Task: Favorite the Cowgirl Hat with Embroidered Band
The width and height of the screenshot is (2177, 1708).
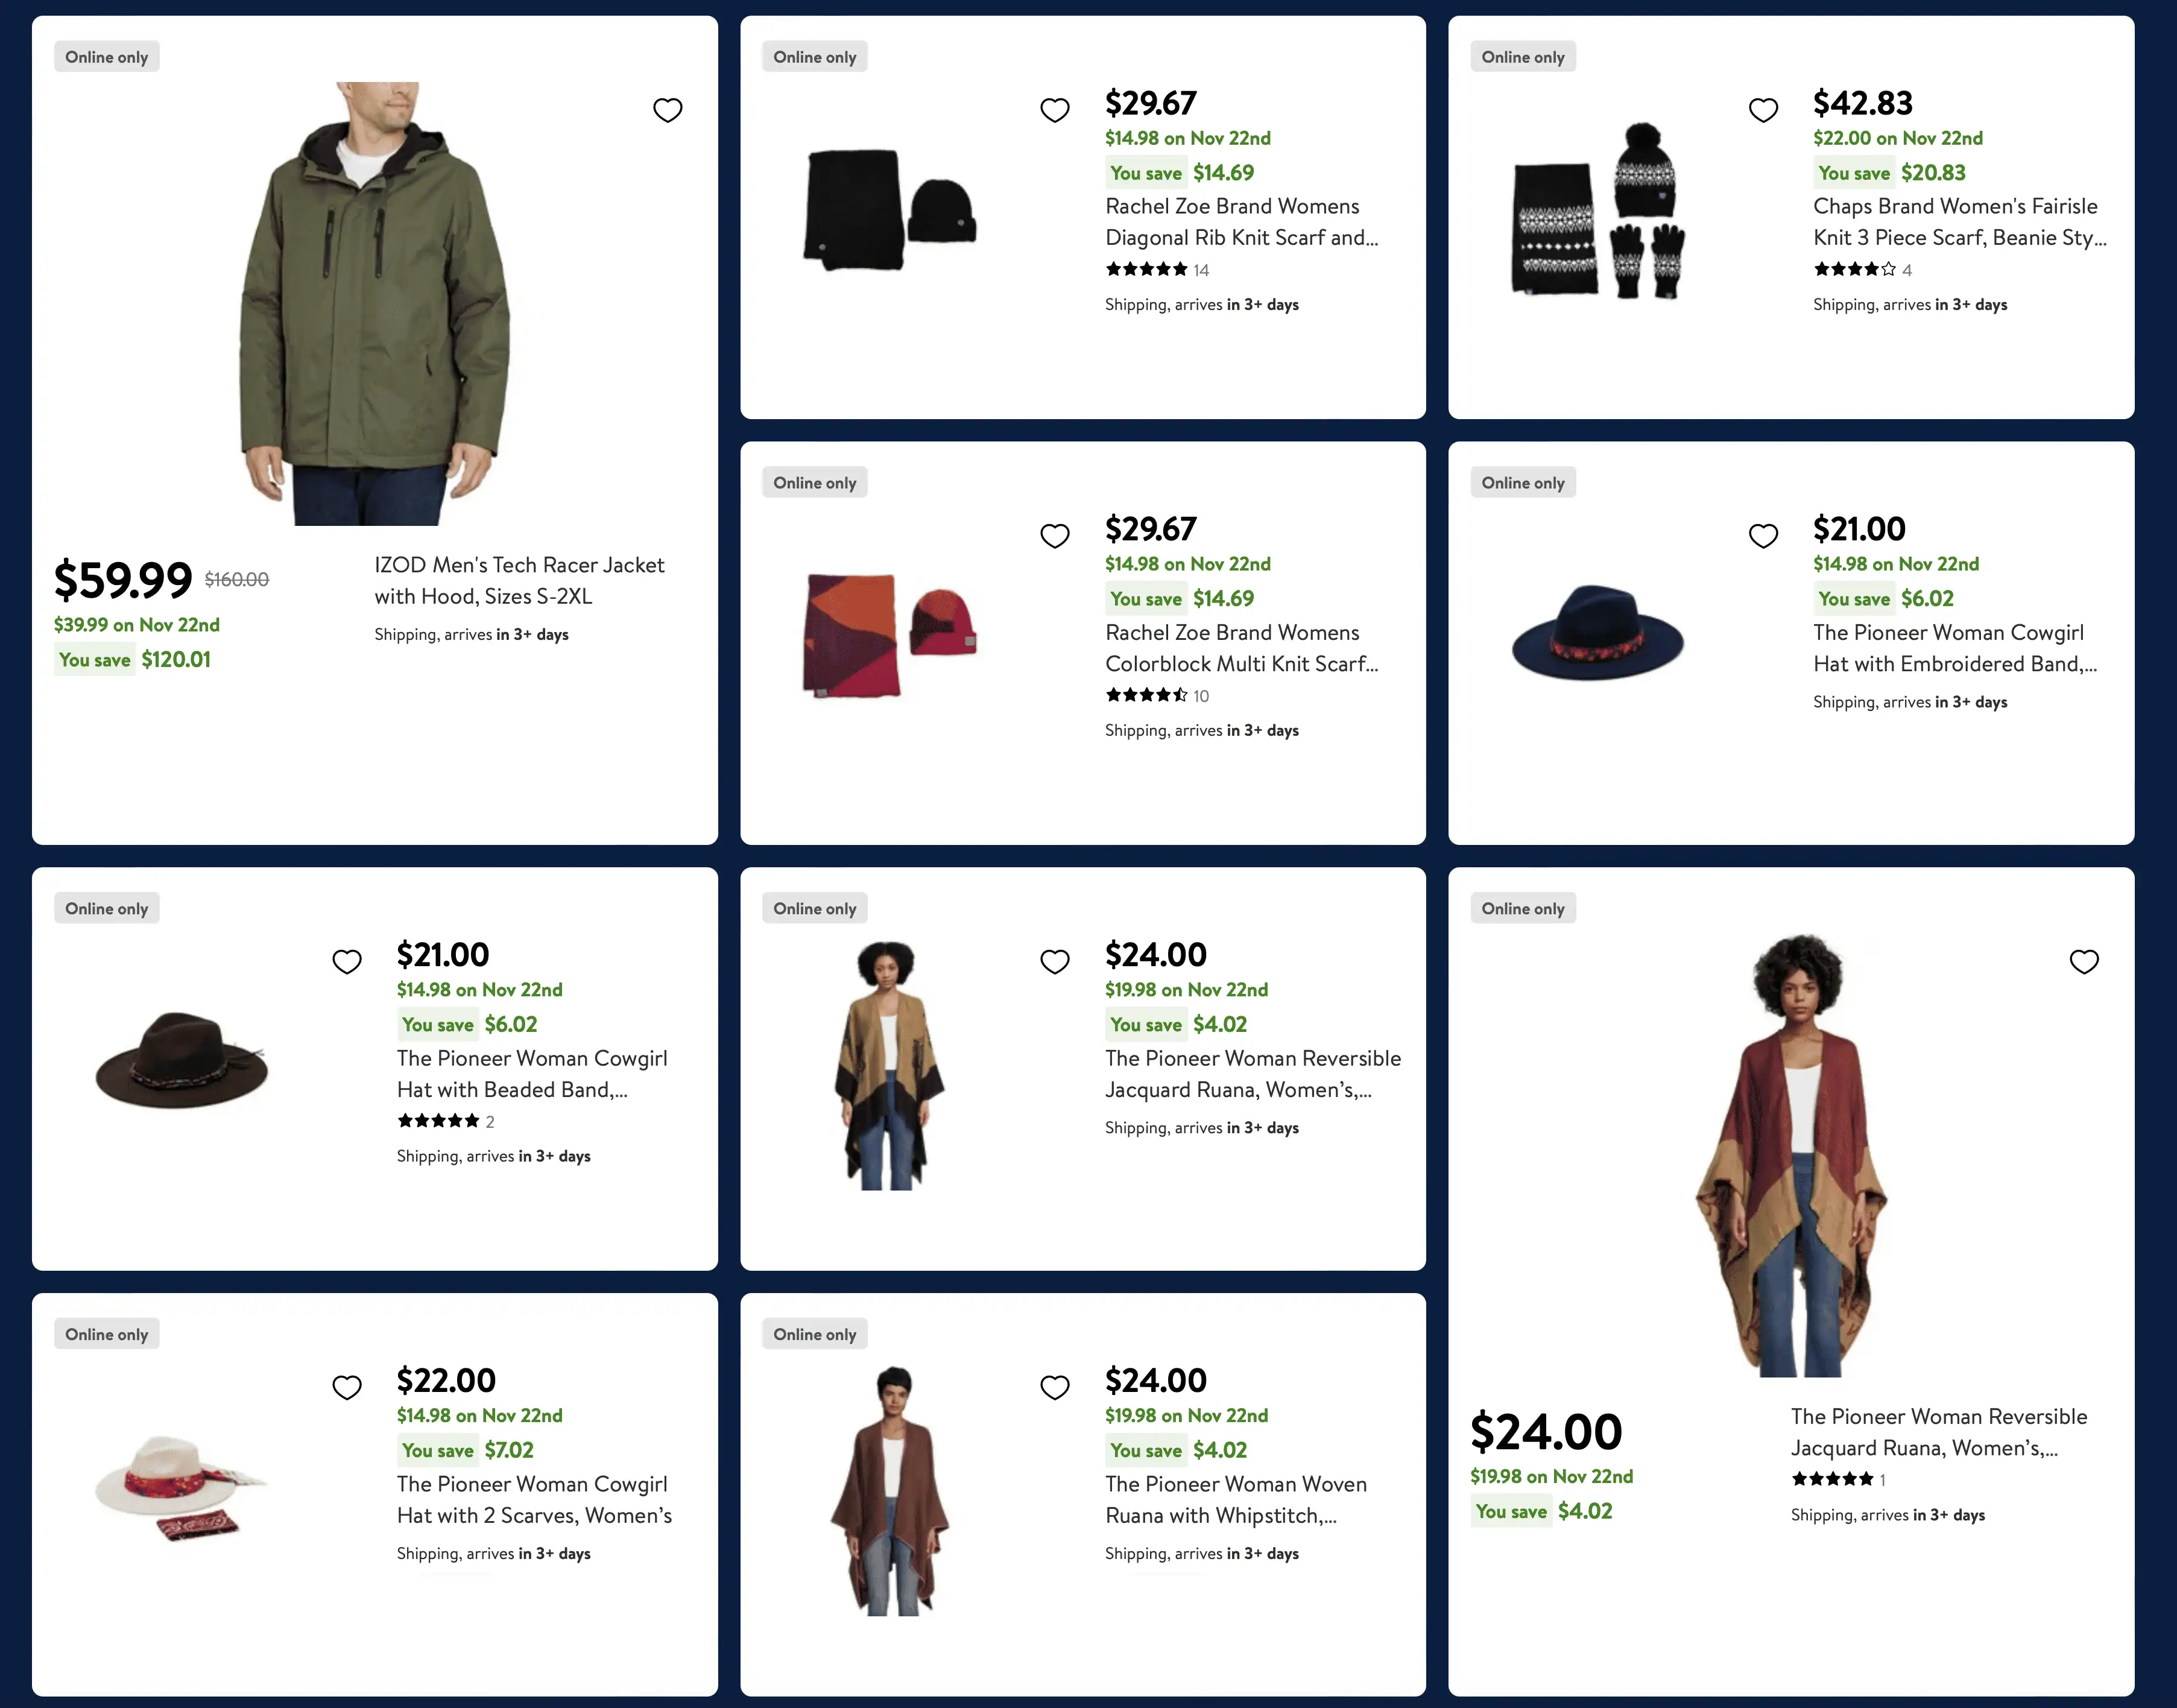Action: pyautogui.click(x=1762, y=536)
